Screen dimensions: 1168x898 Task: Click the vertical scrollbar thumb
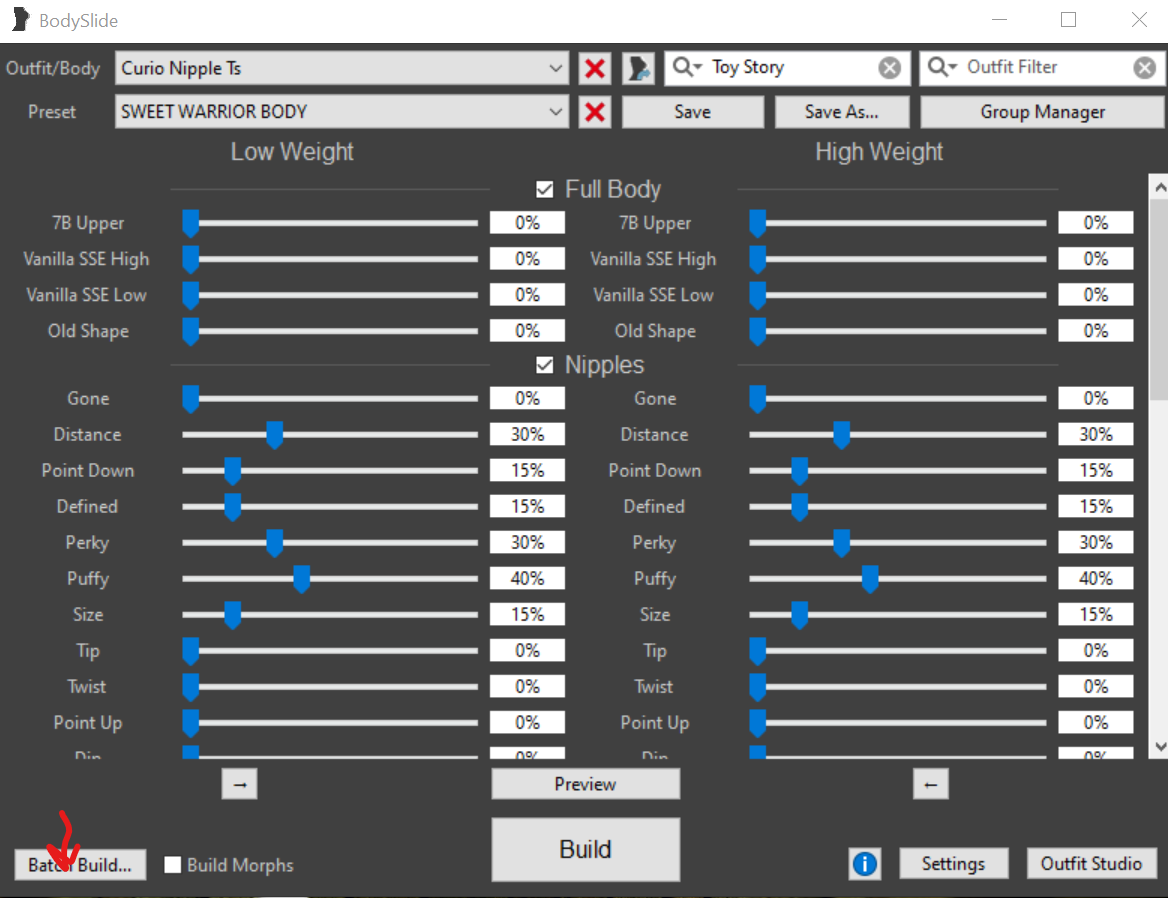[x=1159, y=298]
